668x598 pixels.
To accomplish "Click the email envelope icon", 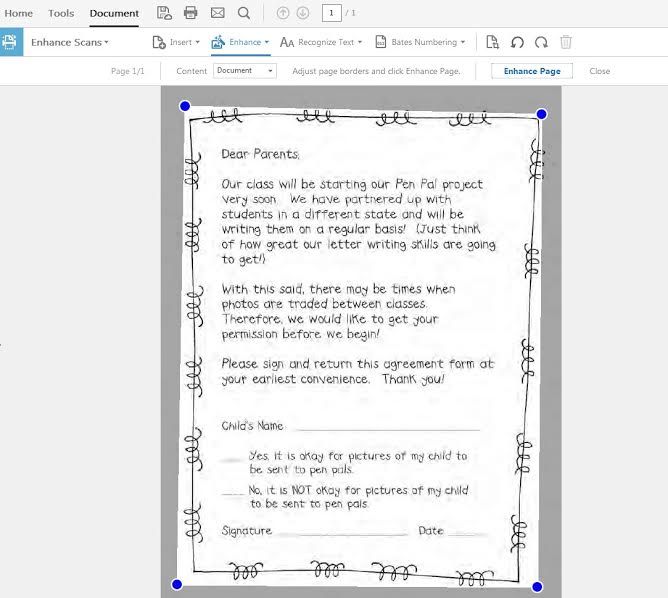I will click(x=218, y=13).
